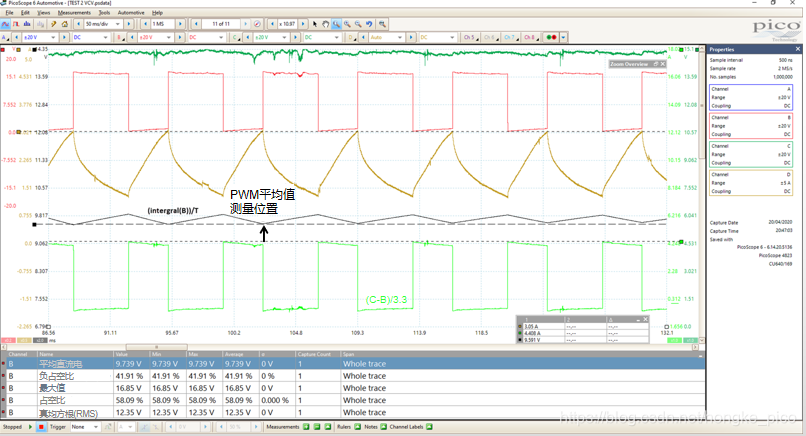806x436 pixels.
Task: Open the Edit menu
Action: click(25, 12)
